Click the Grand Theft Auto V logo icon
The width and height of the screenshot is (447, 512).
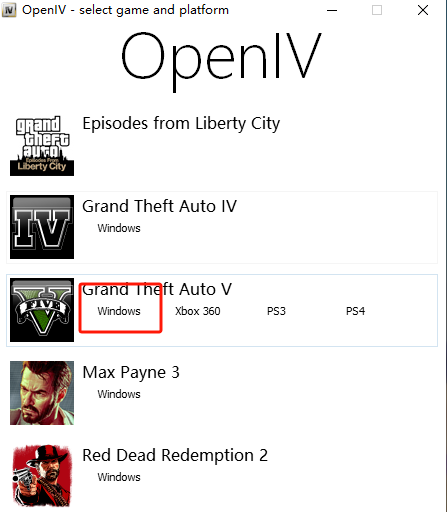(42, 310)
